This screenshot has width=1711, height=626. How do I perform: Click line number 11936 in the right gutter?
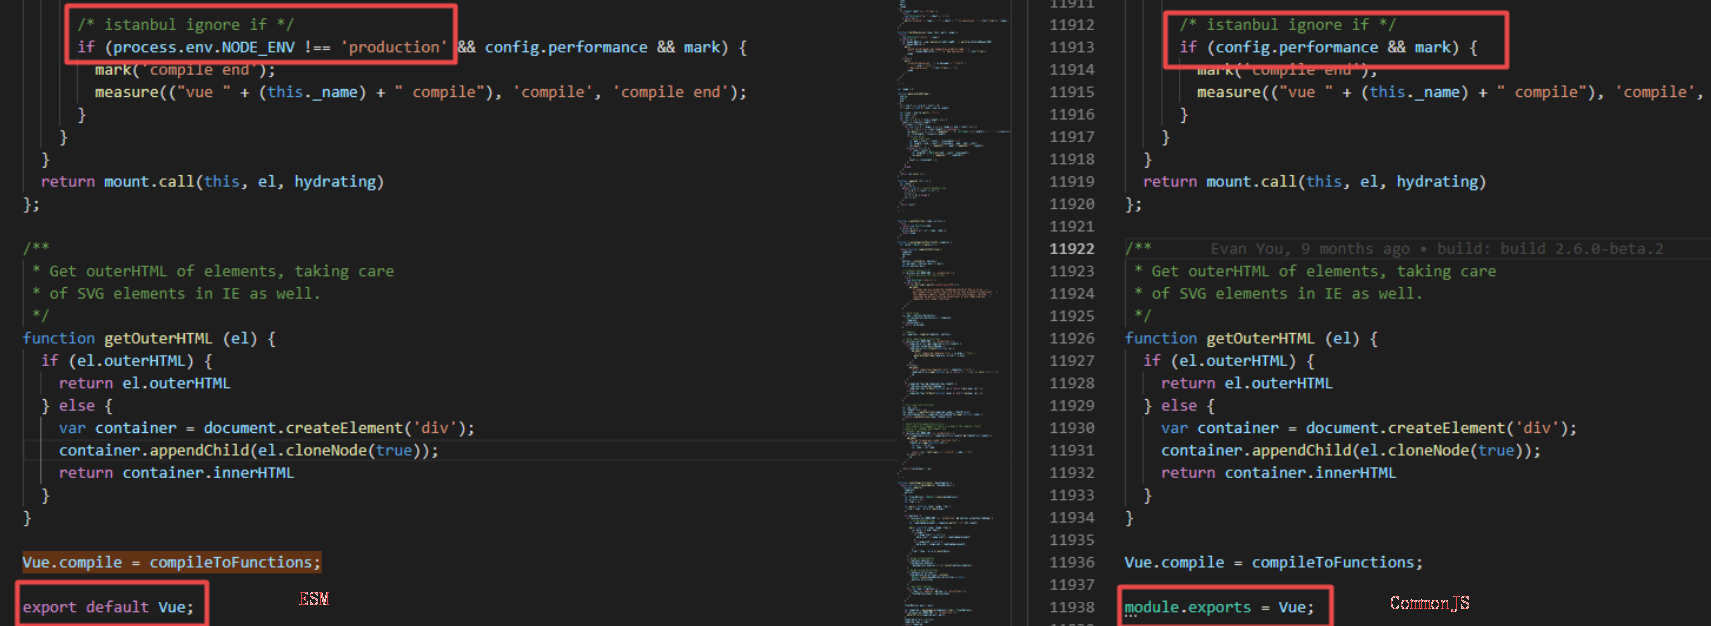[x=1071, y=563]
